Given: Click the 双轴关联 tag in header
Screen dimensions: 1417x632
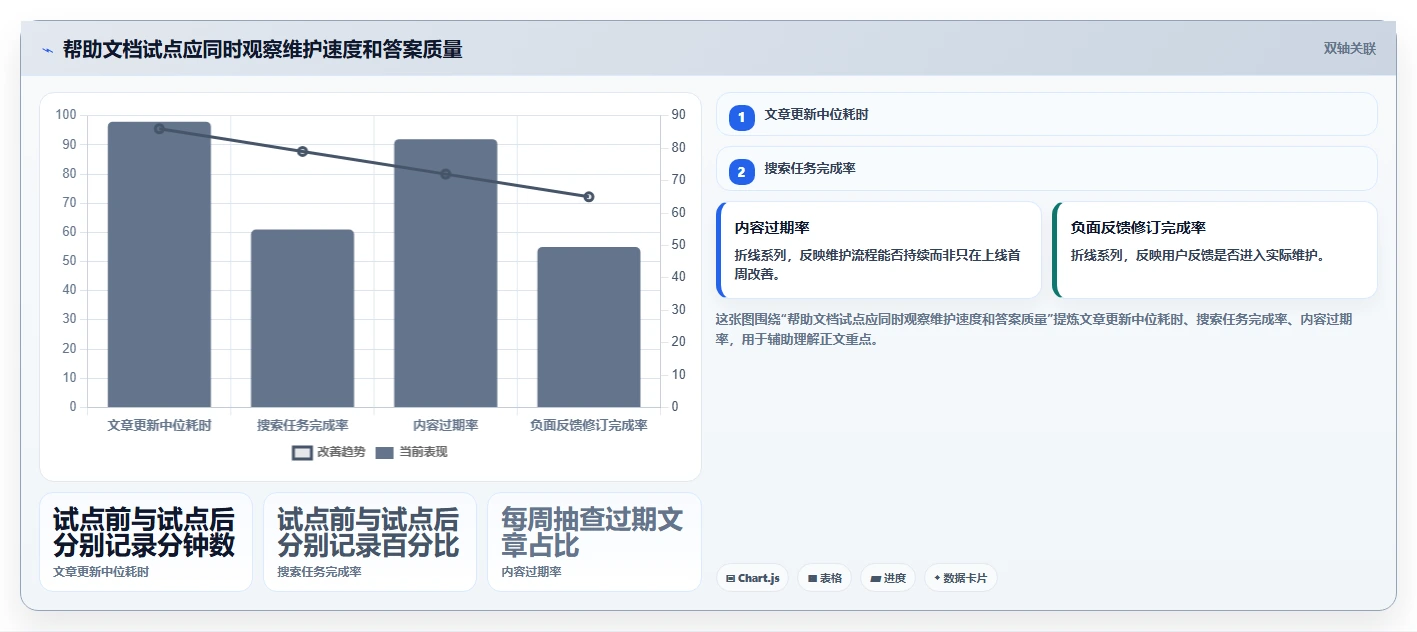Looking at the screenshot, I should click(1350, 48).
